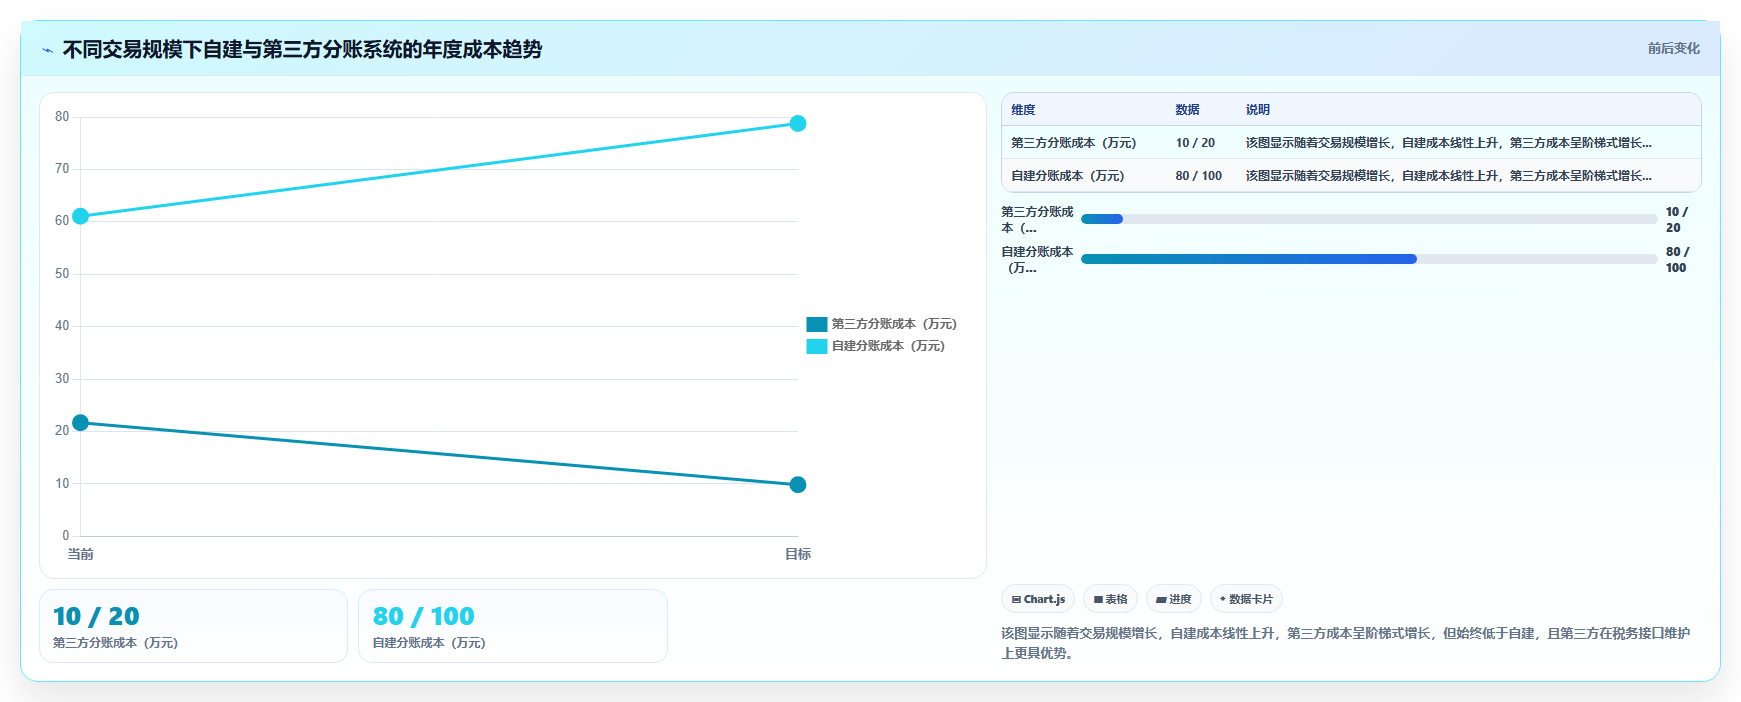Click the 自建分账成本 data point at 当前
The height and width of the screenshot is (702, 1741).
[x=80, y=216]
